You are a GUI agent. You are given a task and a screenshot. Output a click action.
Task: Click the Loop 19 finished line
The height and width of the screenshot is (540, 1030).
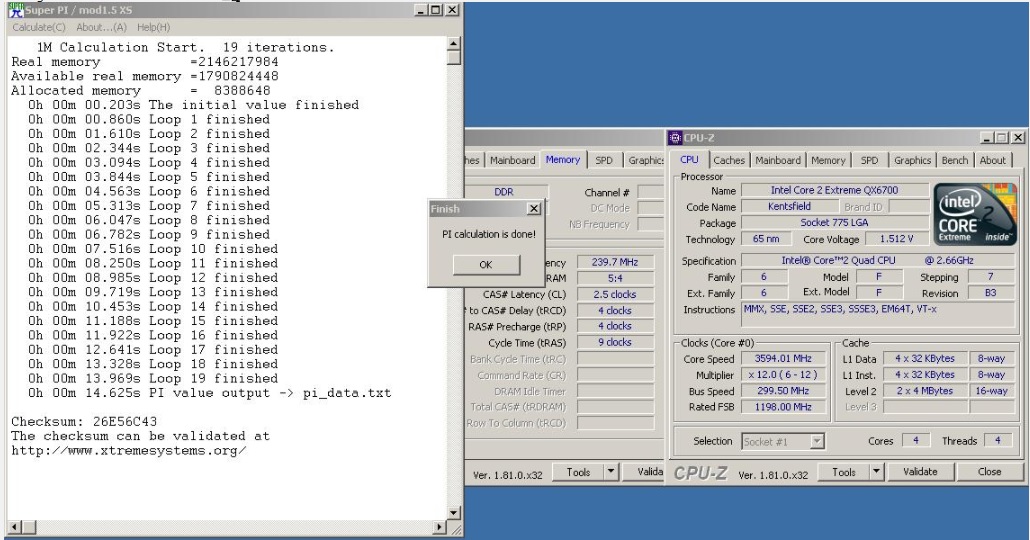[152, 378]
